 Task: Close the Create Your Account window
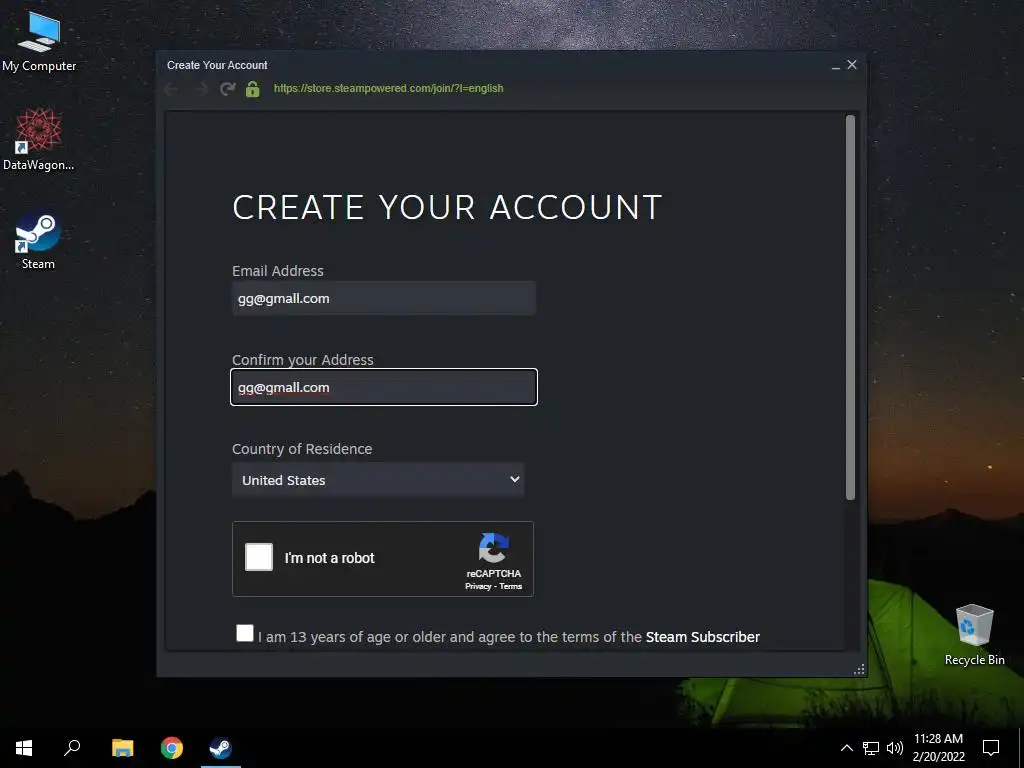point(852,65)
